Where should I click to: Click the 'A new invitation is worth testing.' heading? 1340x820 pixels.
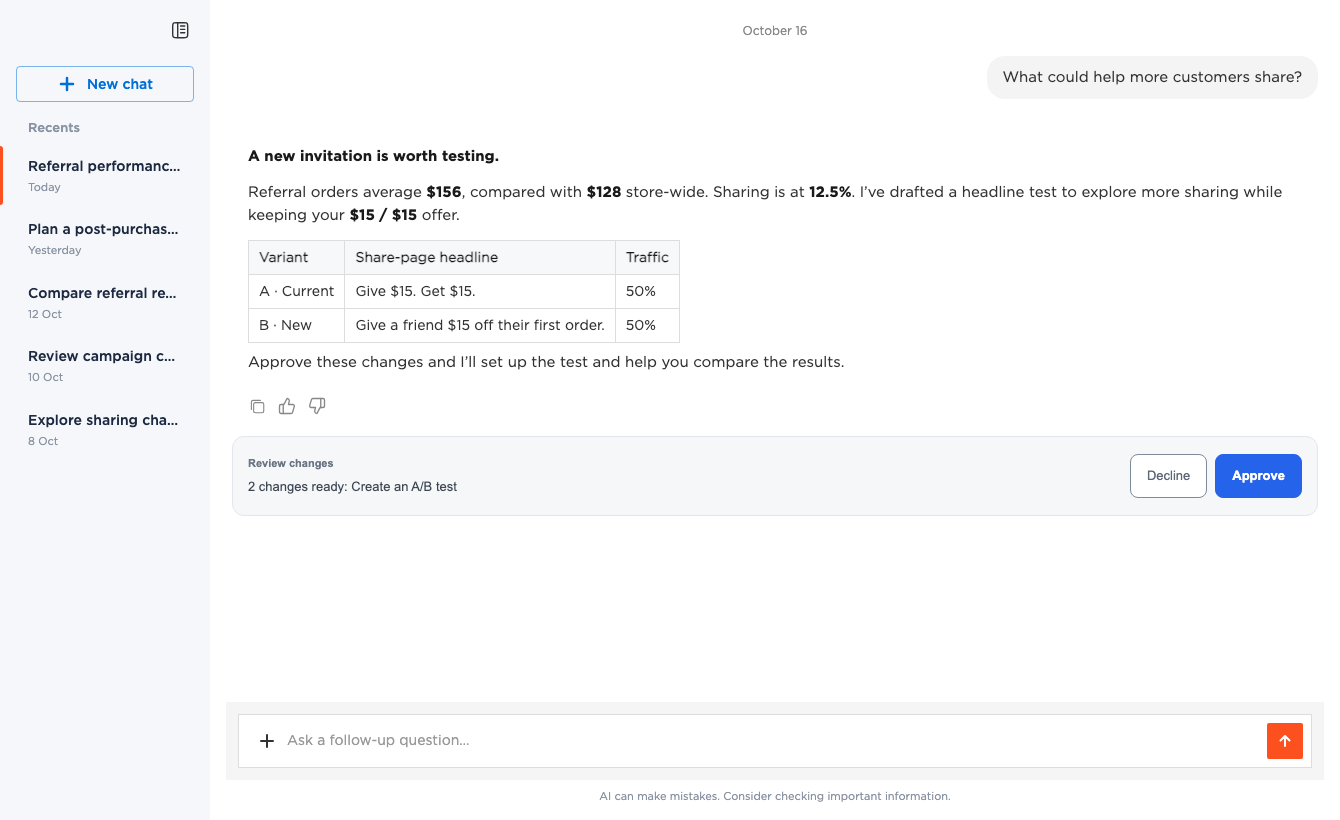pos(373,156)
